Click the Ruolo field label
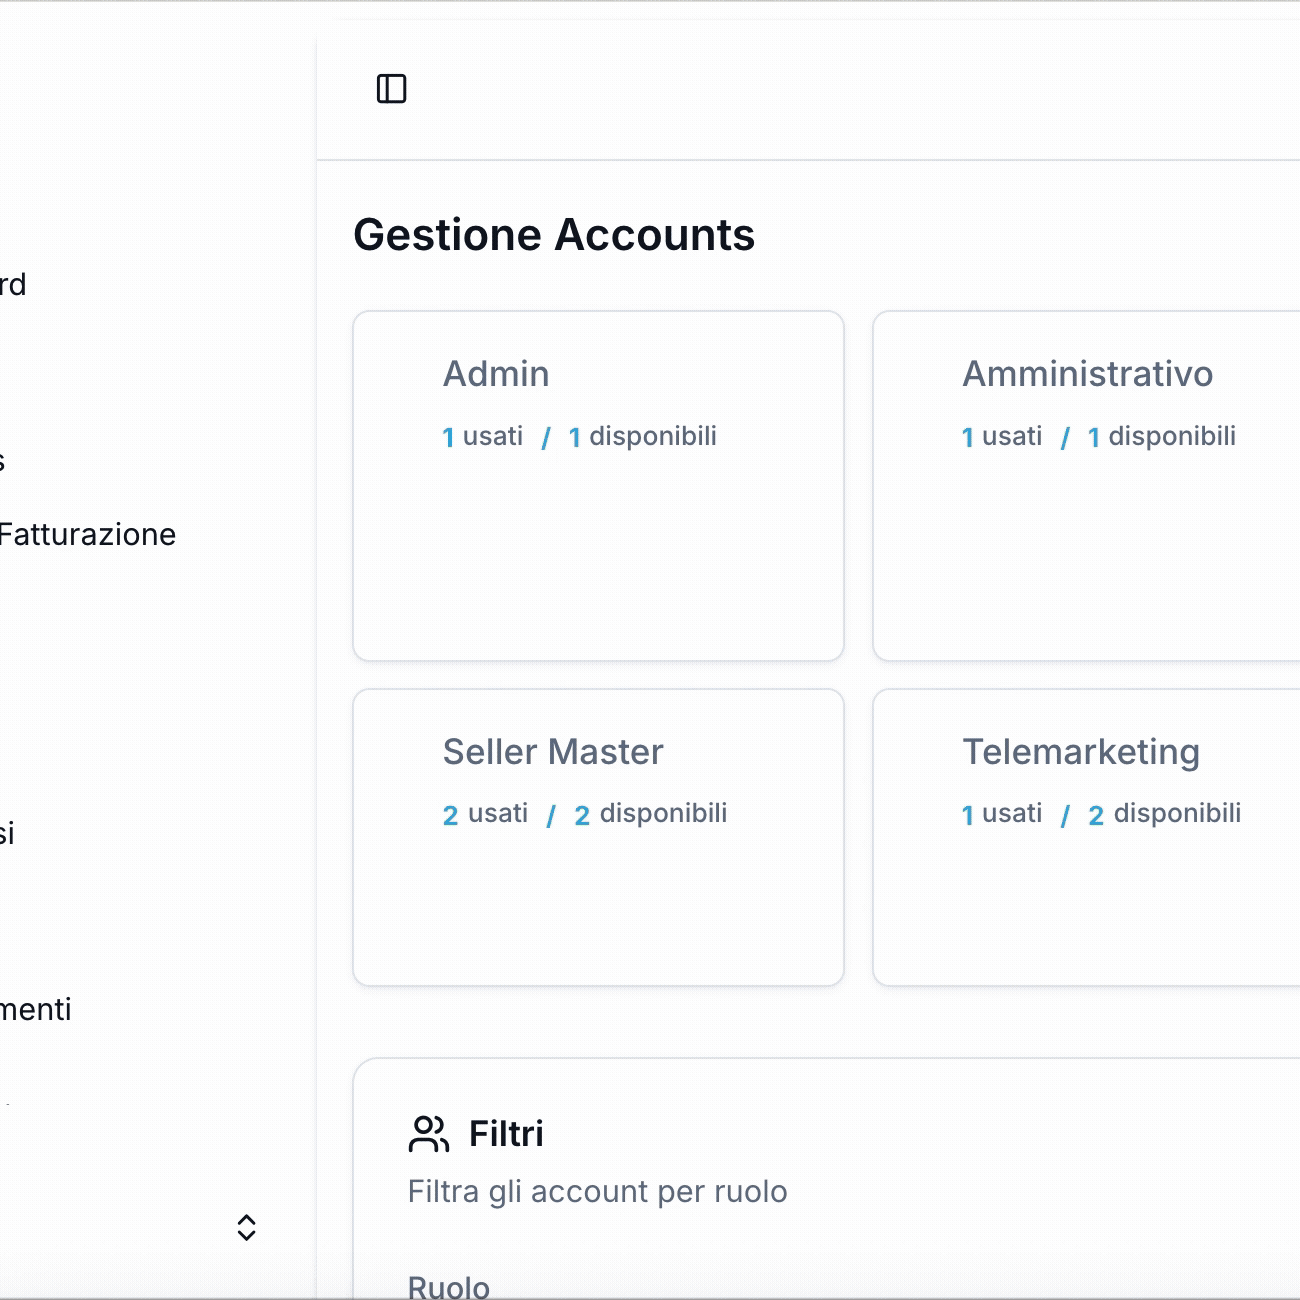This screenshot has height=1300, width=1300. pyautogui.click(x=449, y=1286)
